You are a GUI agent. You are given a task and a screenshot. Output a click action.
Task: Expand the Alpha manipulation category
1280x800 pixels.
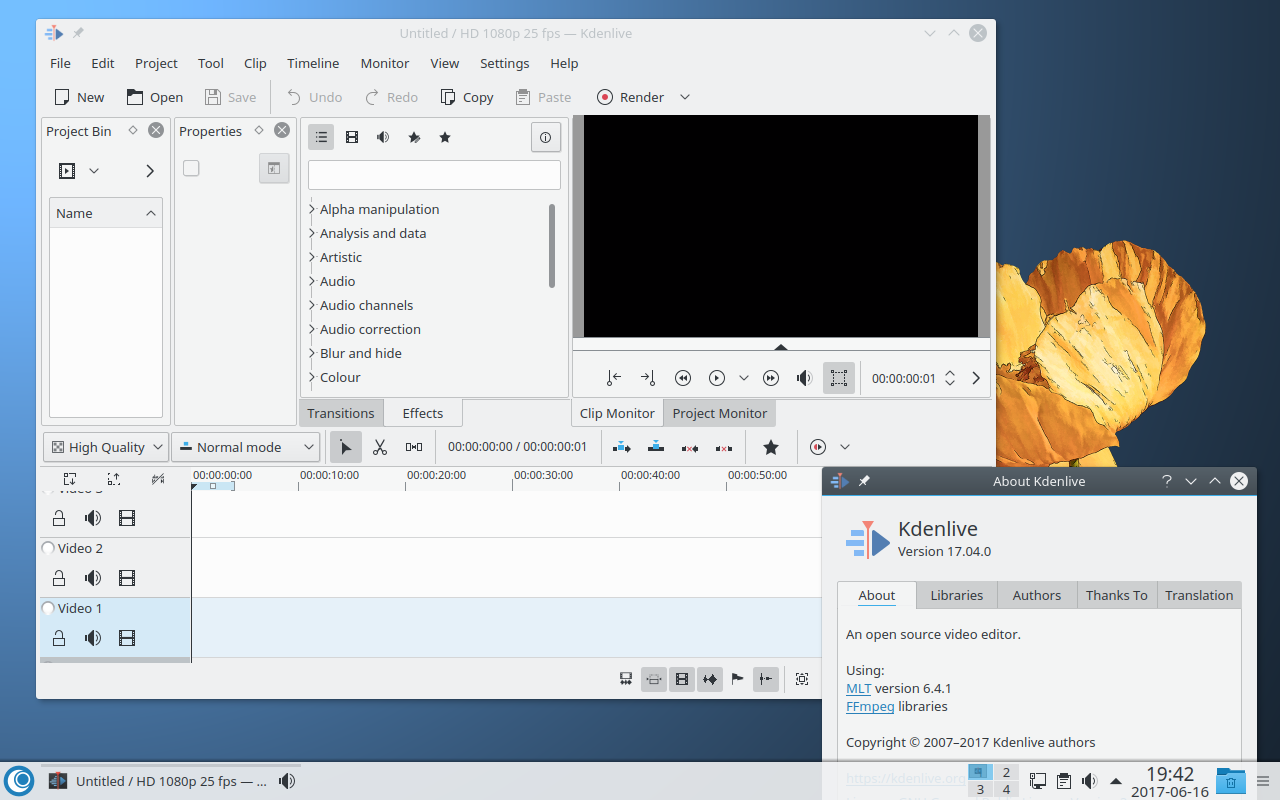pyautogui.click(x=312, y=209)
